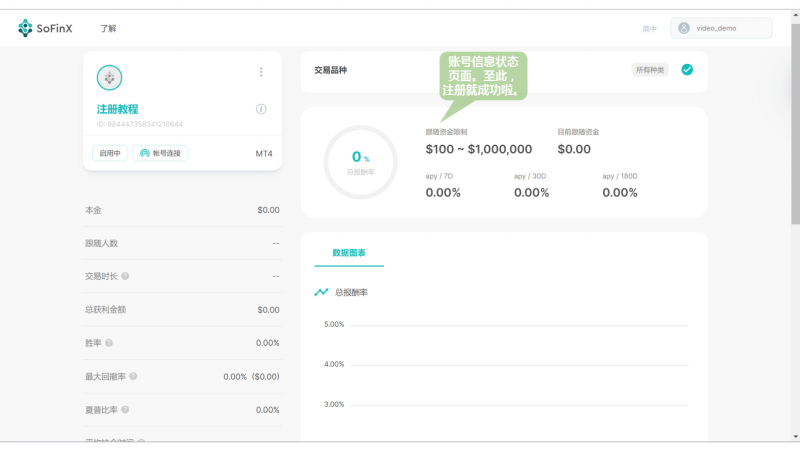800x450 pixels.
Task: Click the 帐号连接 button
Action: 160,153
